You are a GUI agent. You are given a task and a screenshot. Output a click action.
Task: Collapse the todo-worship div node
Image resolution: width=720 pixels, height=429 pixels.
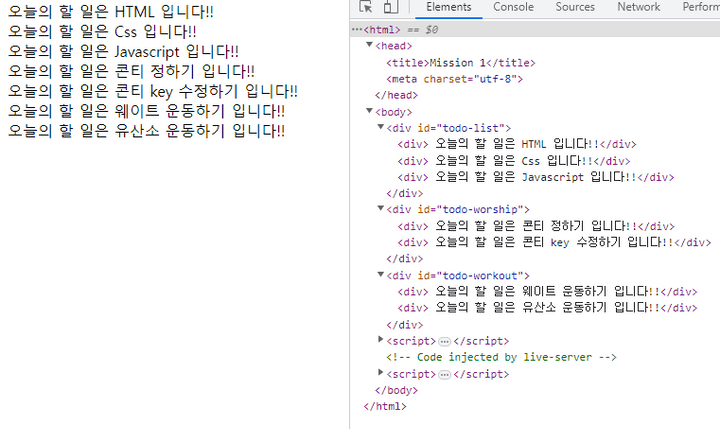tap(380, 209)
